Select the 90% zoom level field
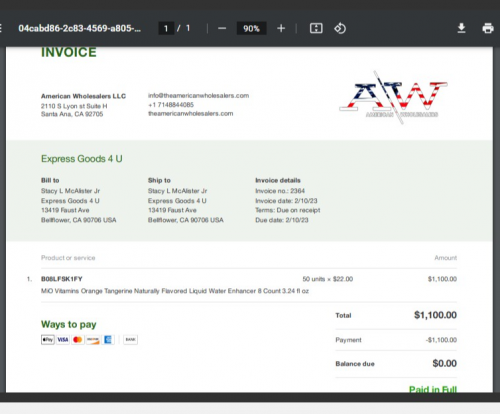The height and width of the screenshot is (414, 500). [251, 28]
